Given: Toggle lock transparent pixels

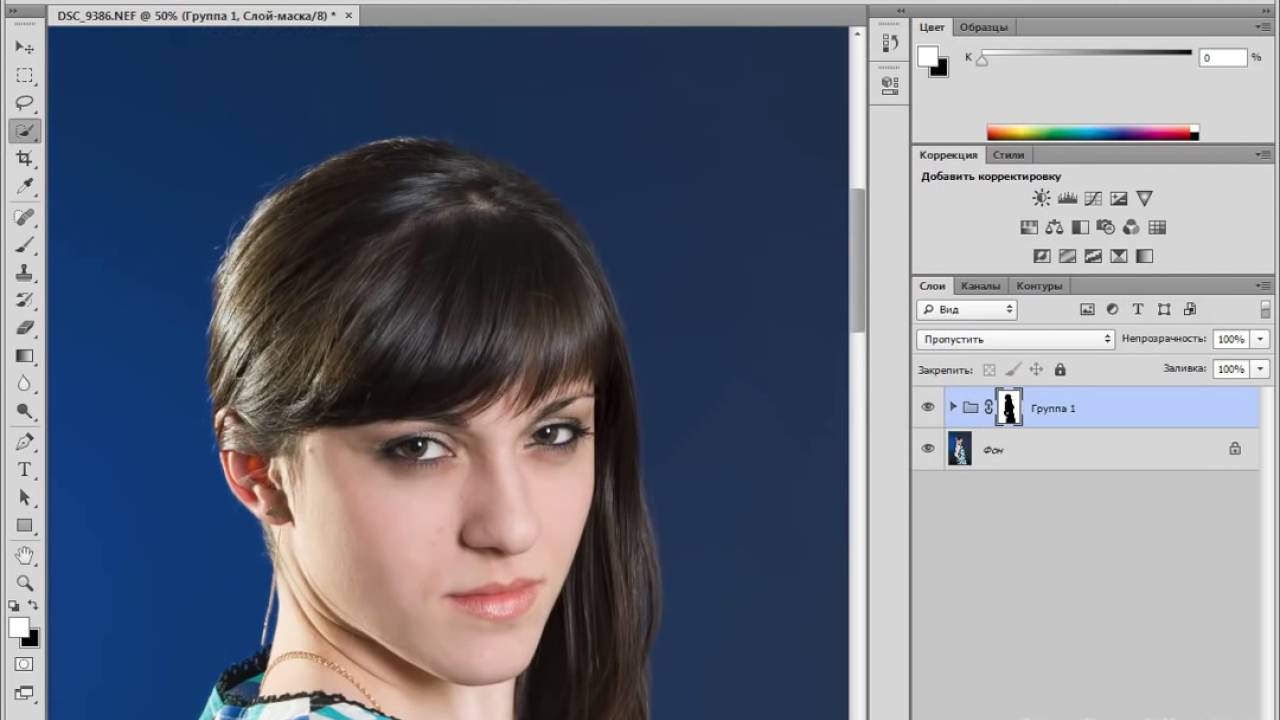Looking at the screenshot, I should 989,369.
